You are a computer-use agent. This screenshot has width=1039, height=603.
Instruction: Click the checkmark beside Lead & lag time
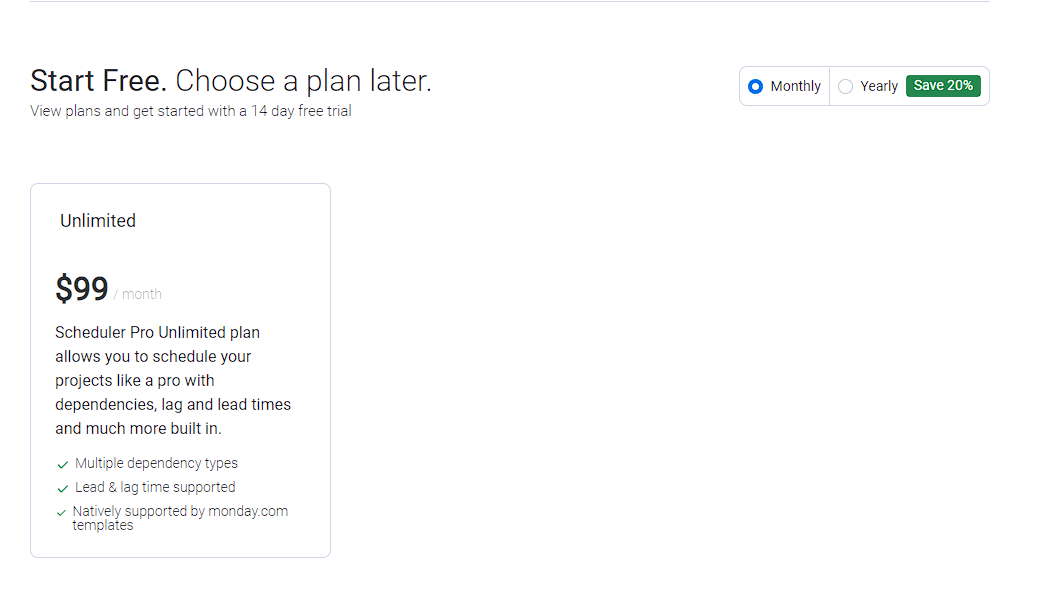pyautogui.click(x=63, y=488)
